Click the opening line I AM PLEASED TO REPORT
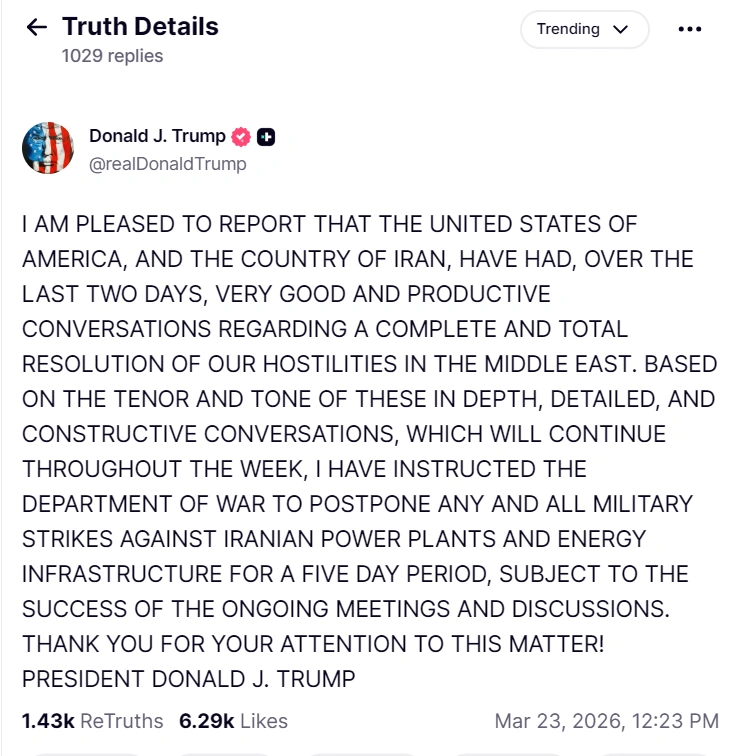This screenshot has height=756, width=737. (160, 224)
